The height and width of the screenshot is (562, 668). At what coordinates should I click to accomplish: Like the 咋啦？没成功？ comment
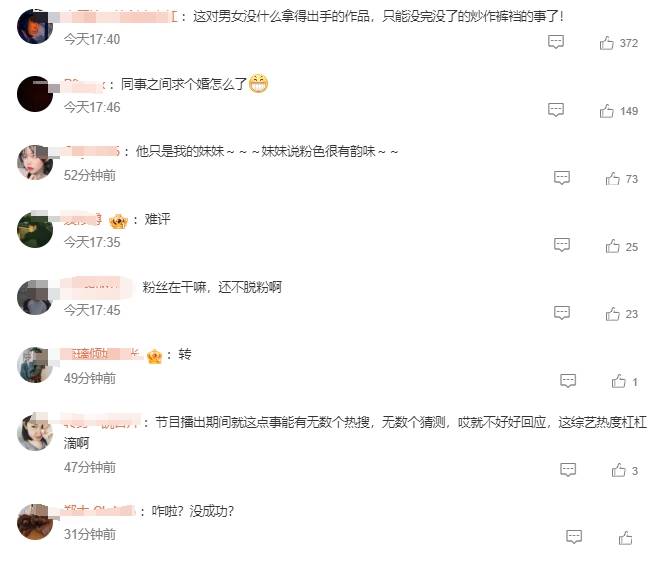625,538
